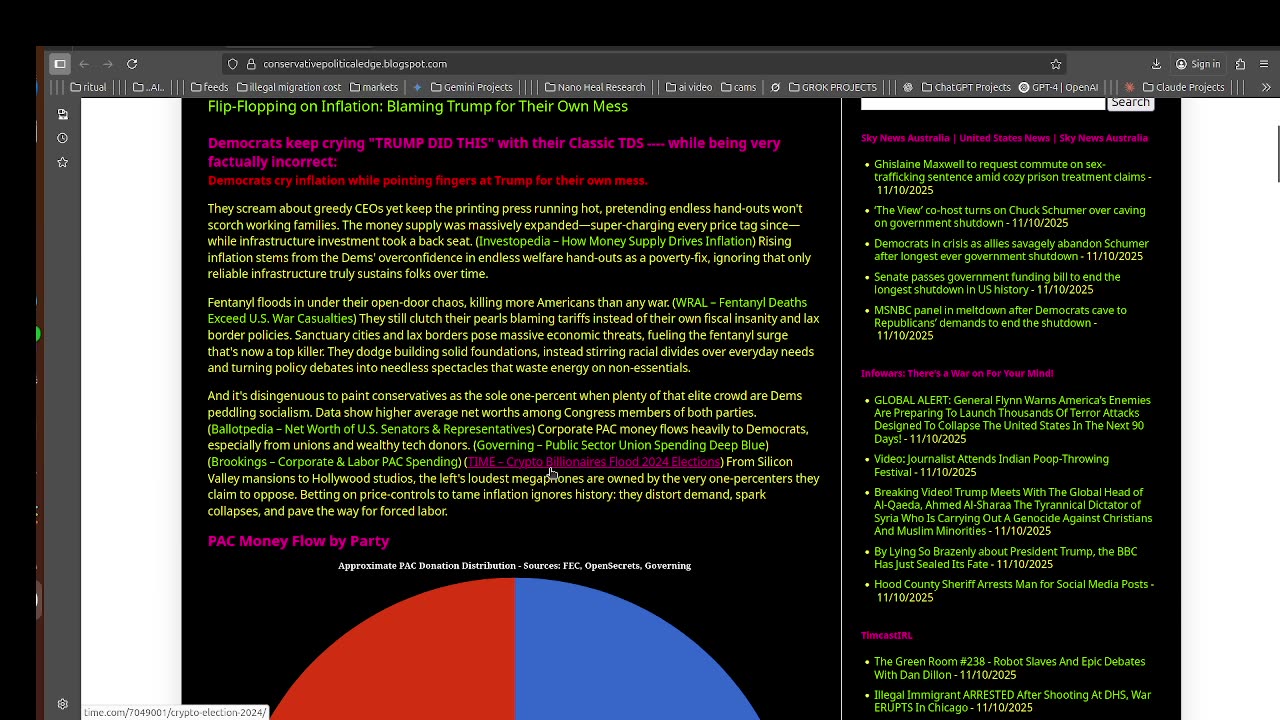The width and height of the screenshot is (1280, 720).
Task: Open the Claude starburst bookmark icon
Action: (1130, 87)
